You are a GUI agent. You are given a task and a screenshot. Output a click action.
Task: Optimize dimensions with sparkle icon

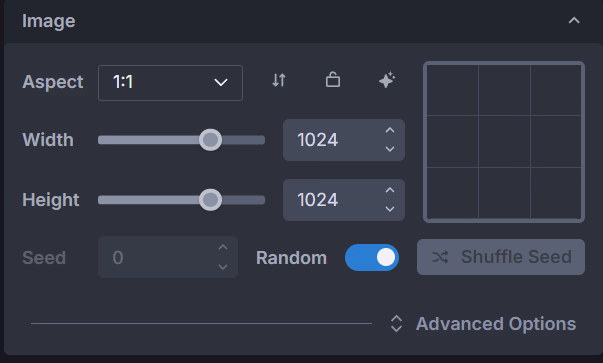pos(386,80)
